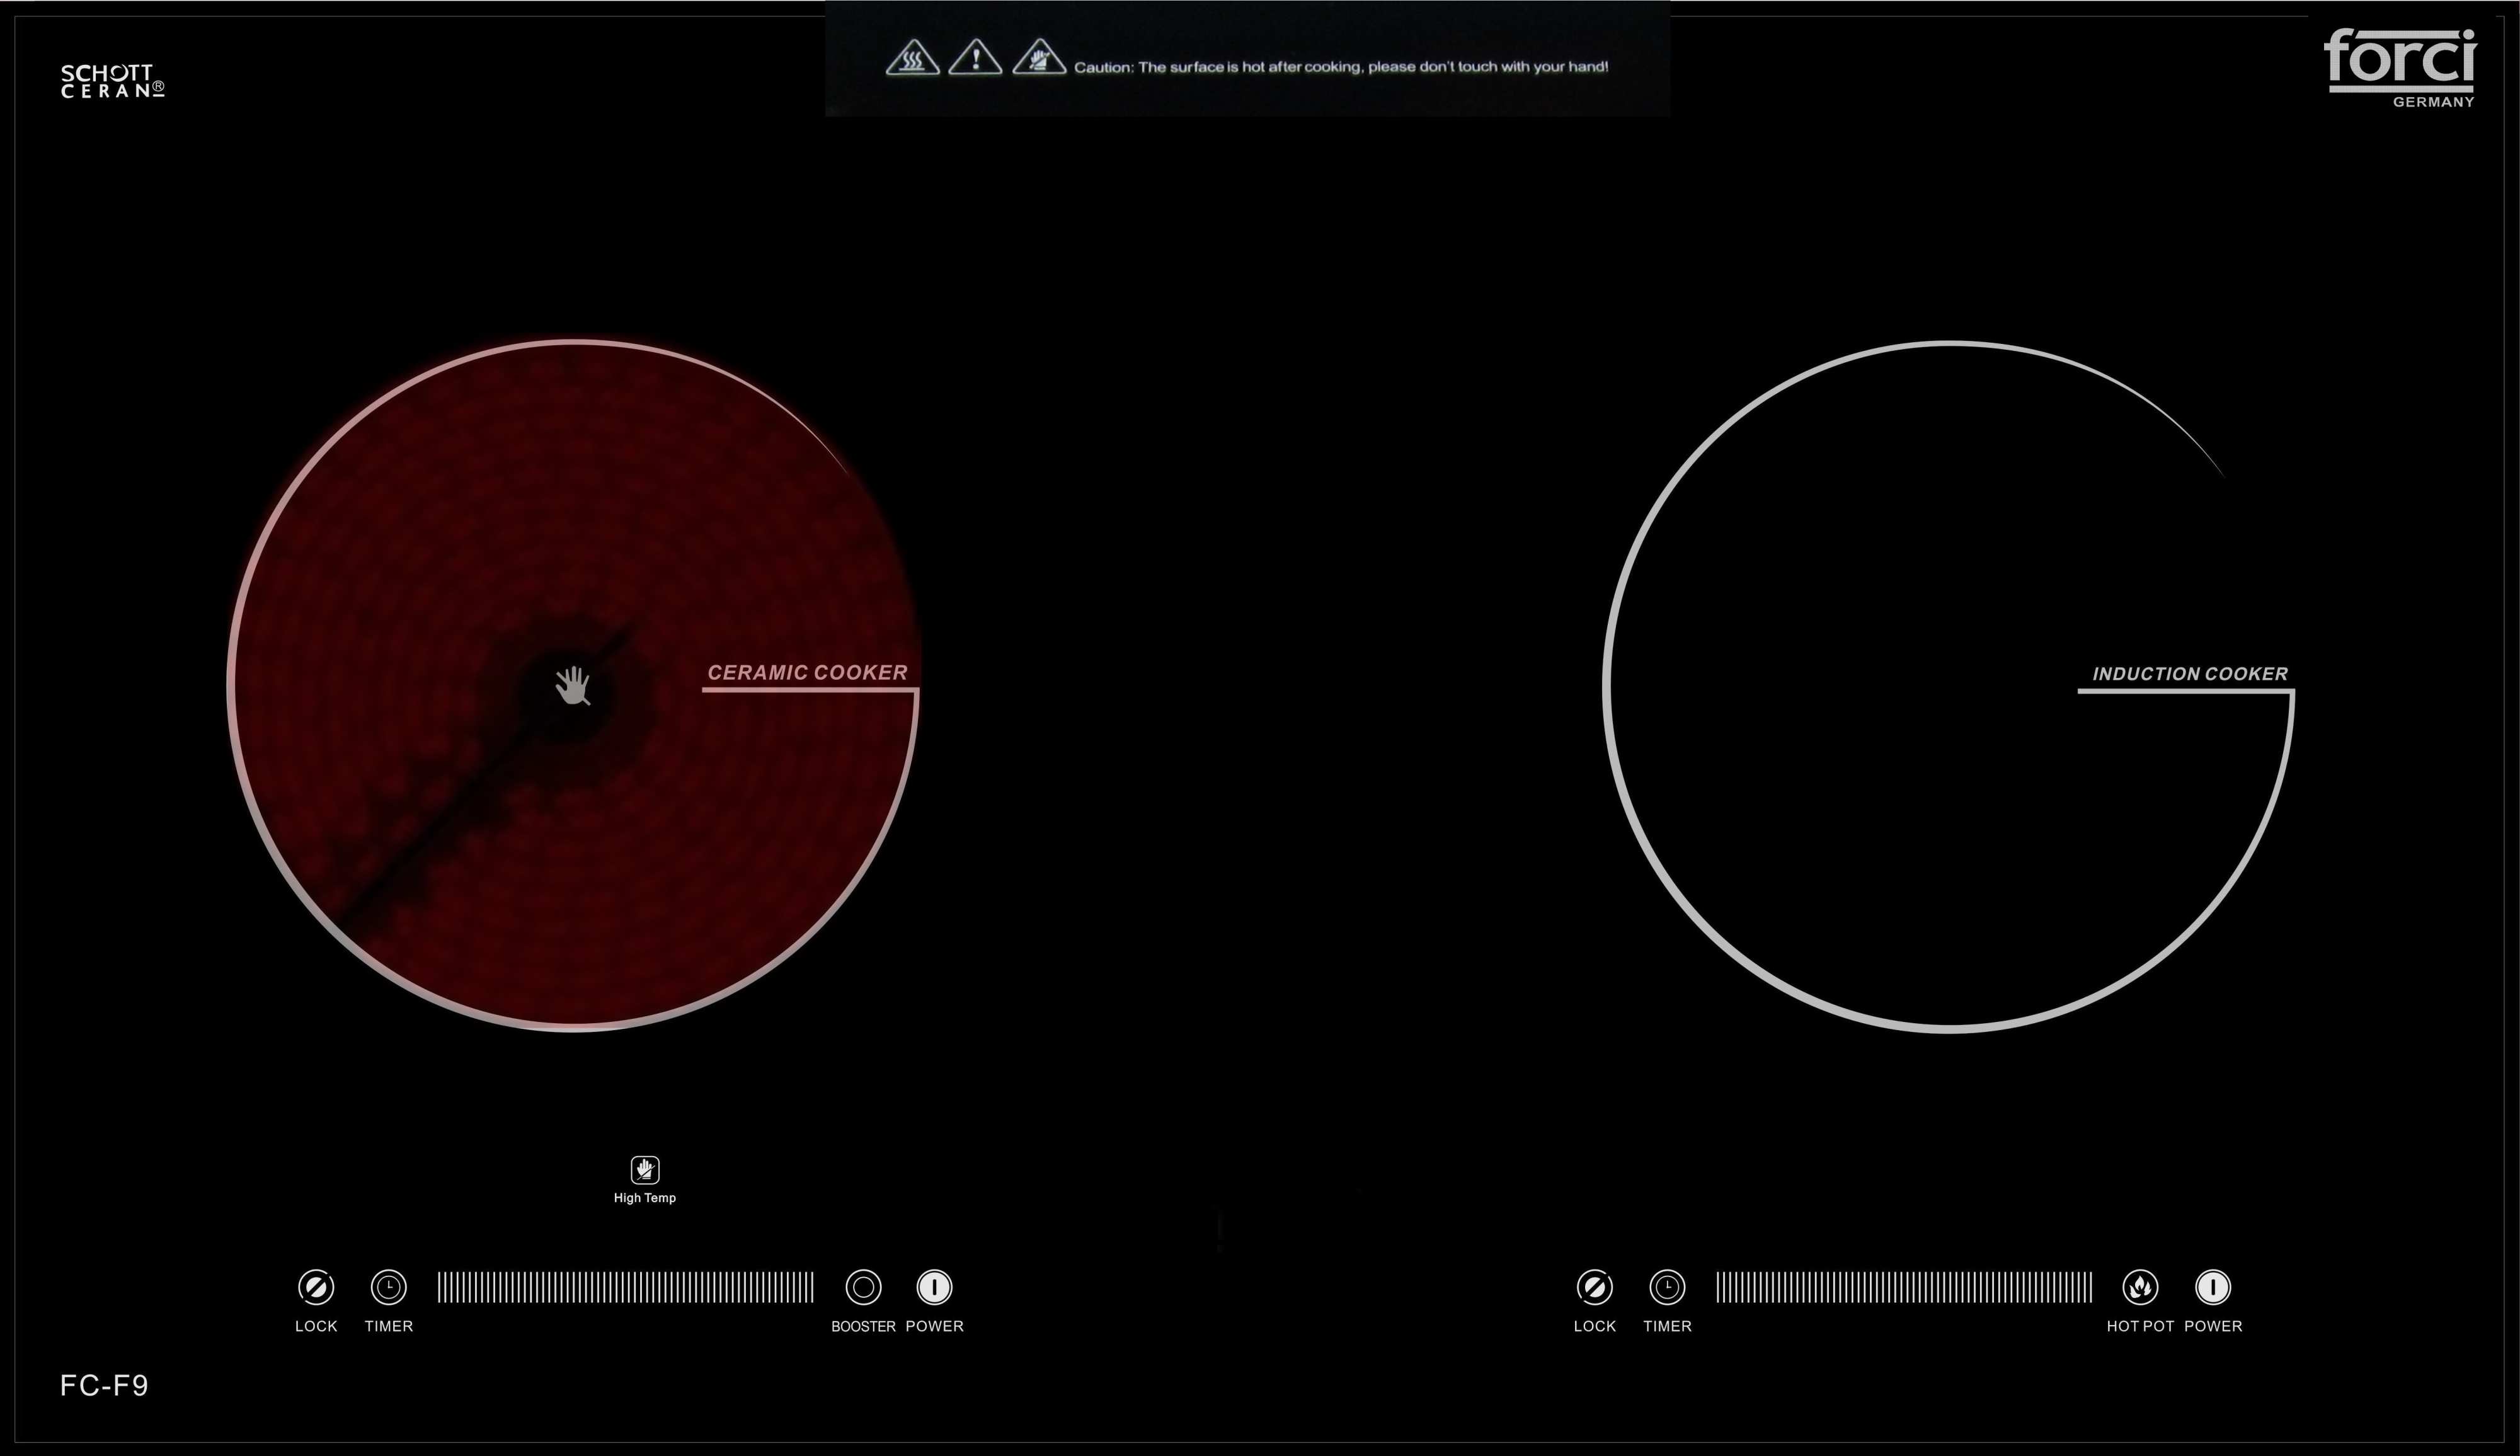Image resolution: width=2520 pixels, height=1456 pixels.
Task: Click the exclamation warning triangle icon
Action: point(975,58)
